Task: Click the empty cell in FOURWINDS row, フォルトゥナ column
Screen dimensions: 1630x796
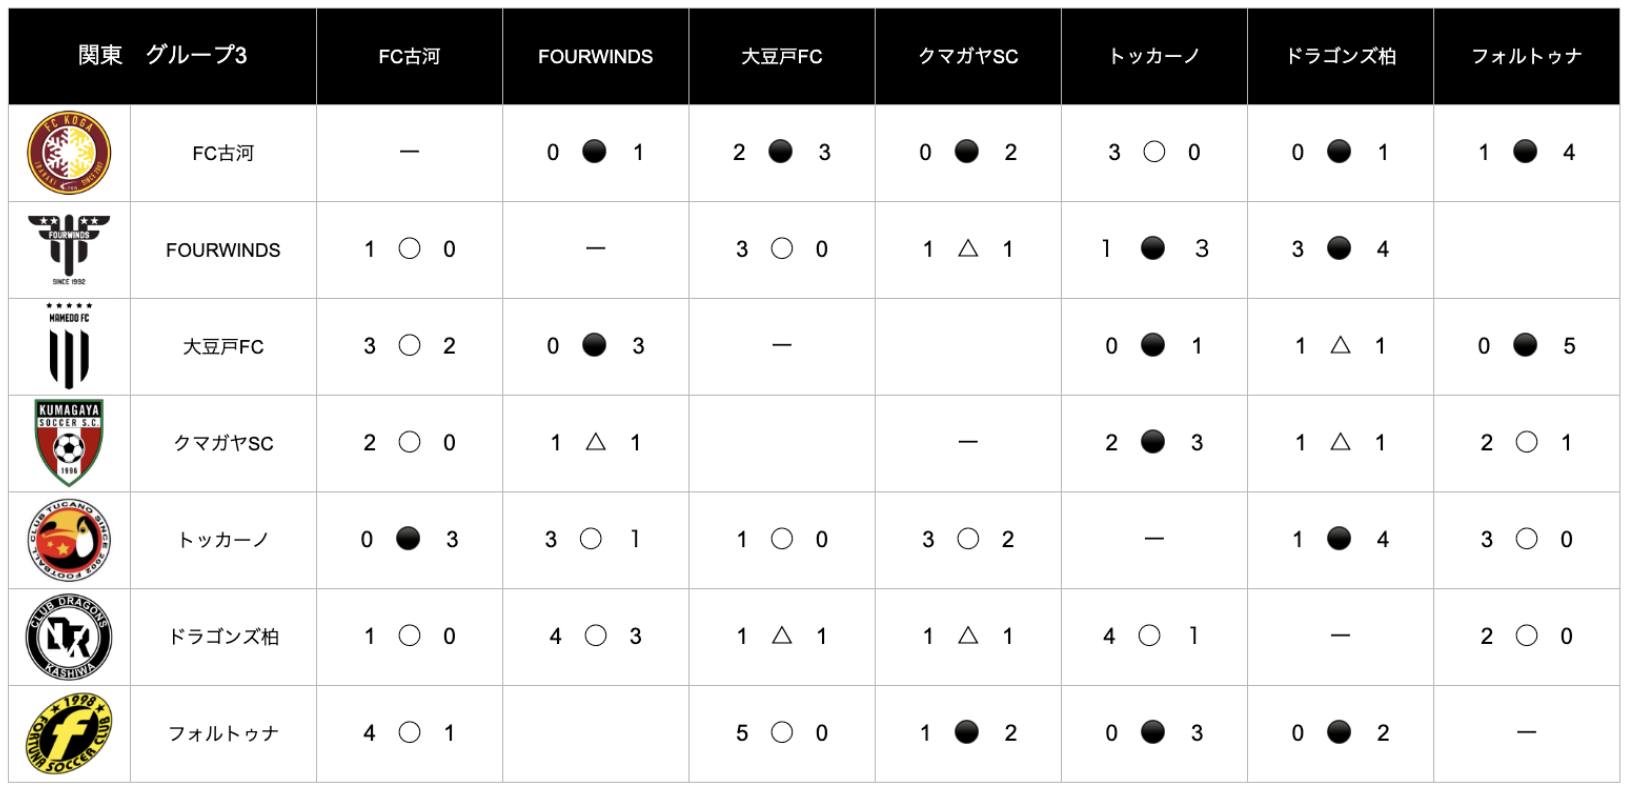Action: click(x=1526, y=249)
